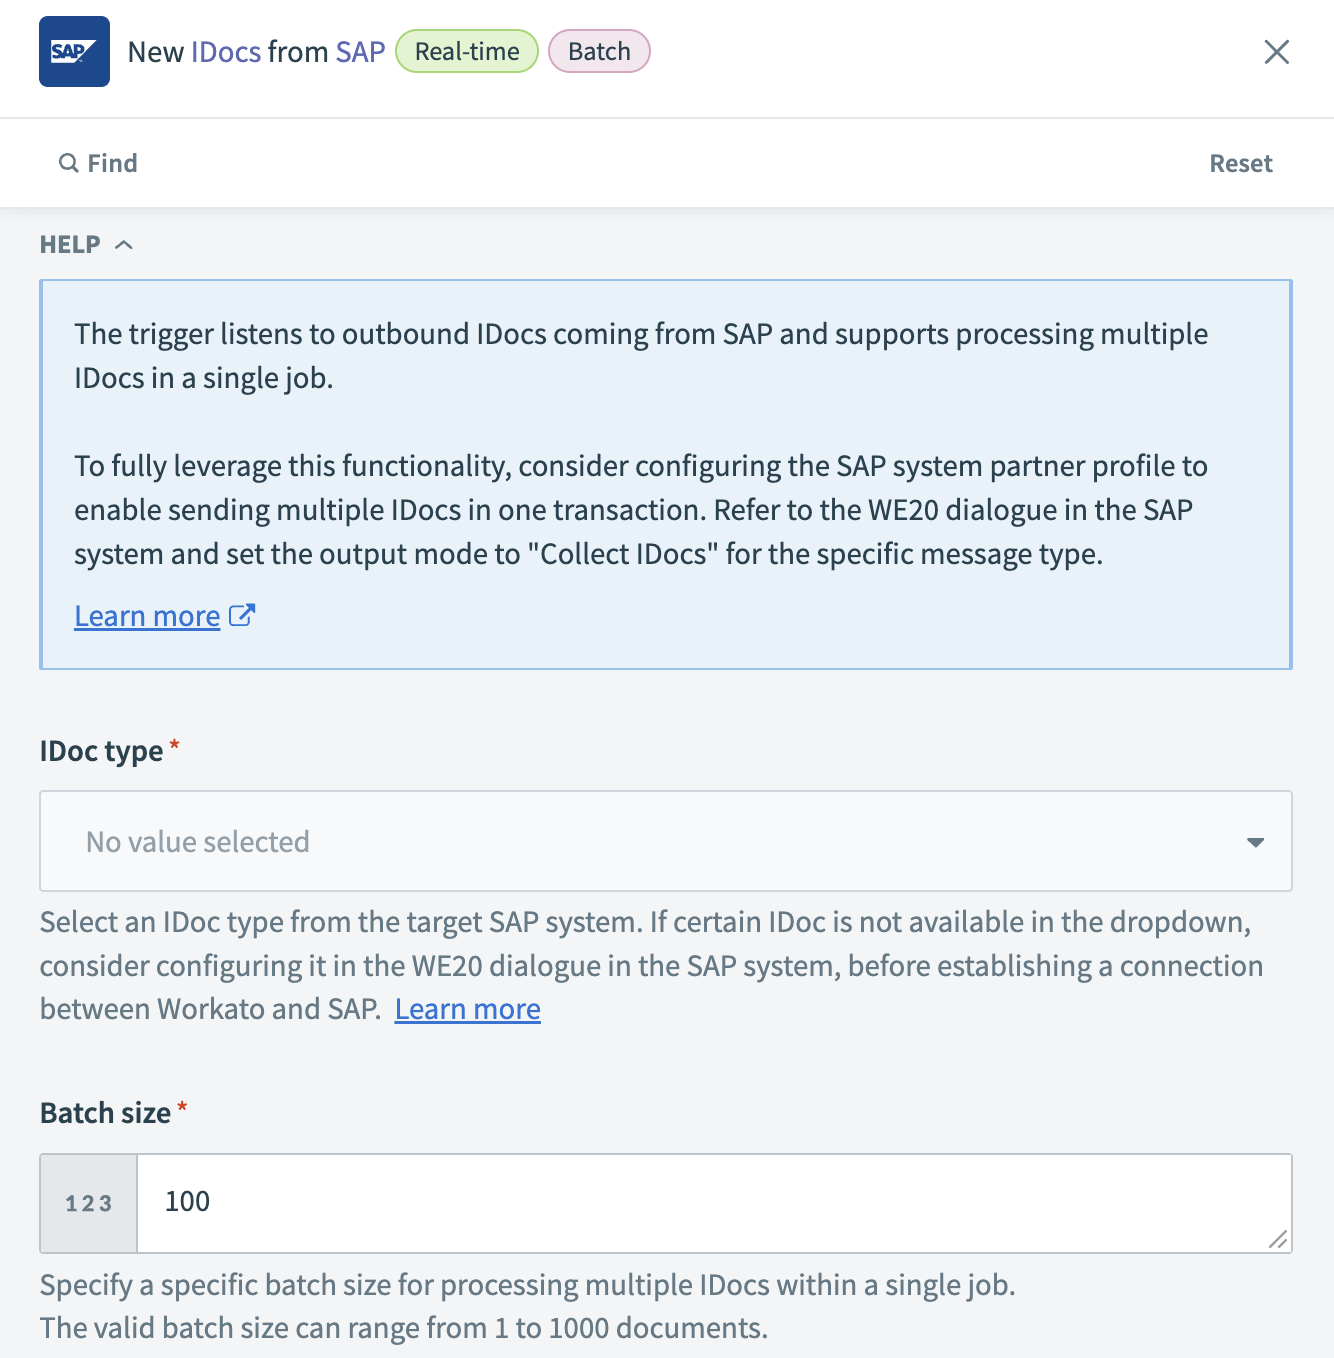Enable Batch mode for the trigger

[599, 51]
